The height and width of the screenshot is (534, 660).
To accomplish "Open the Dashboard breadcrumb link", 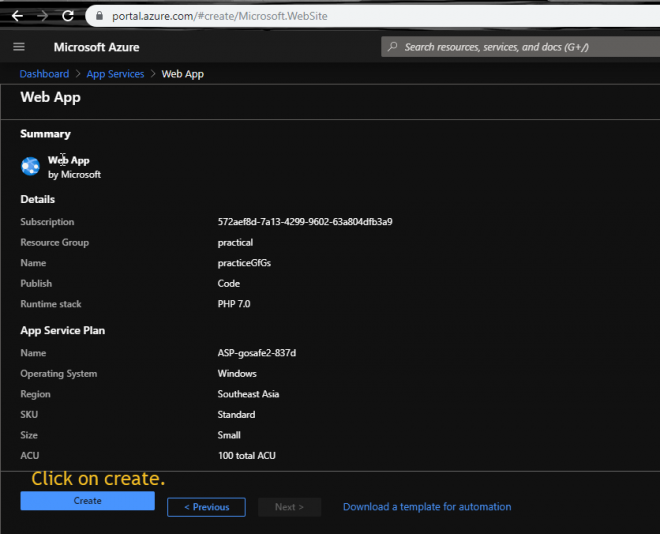I will click(44, 74).
